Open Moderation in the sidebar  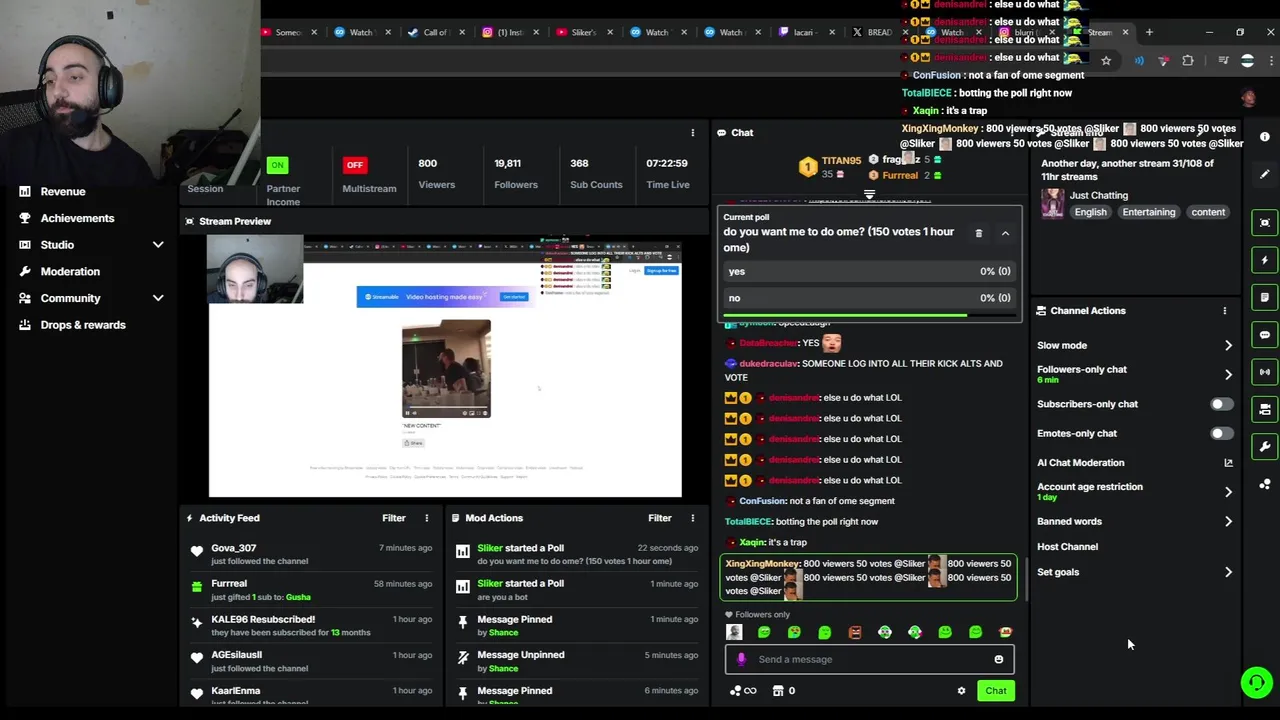(x=70, y=272)
